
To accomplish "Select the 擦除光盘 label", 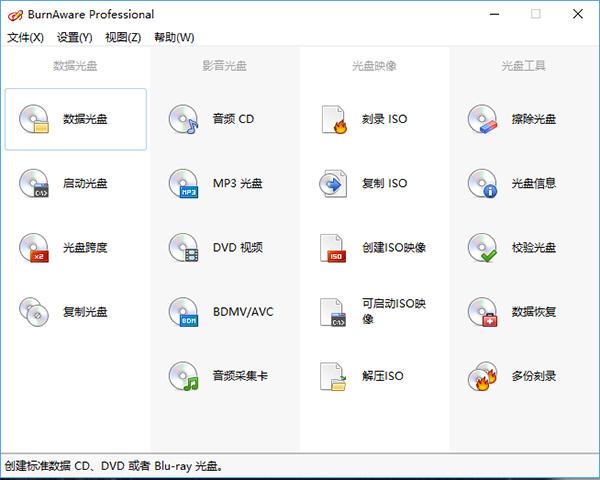I will point(534,119).
